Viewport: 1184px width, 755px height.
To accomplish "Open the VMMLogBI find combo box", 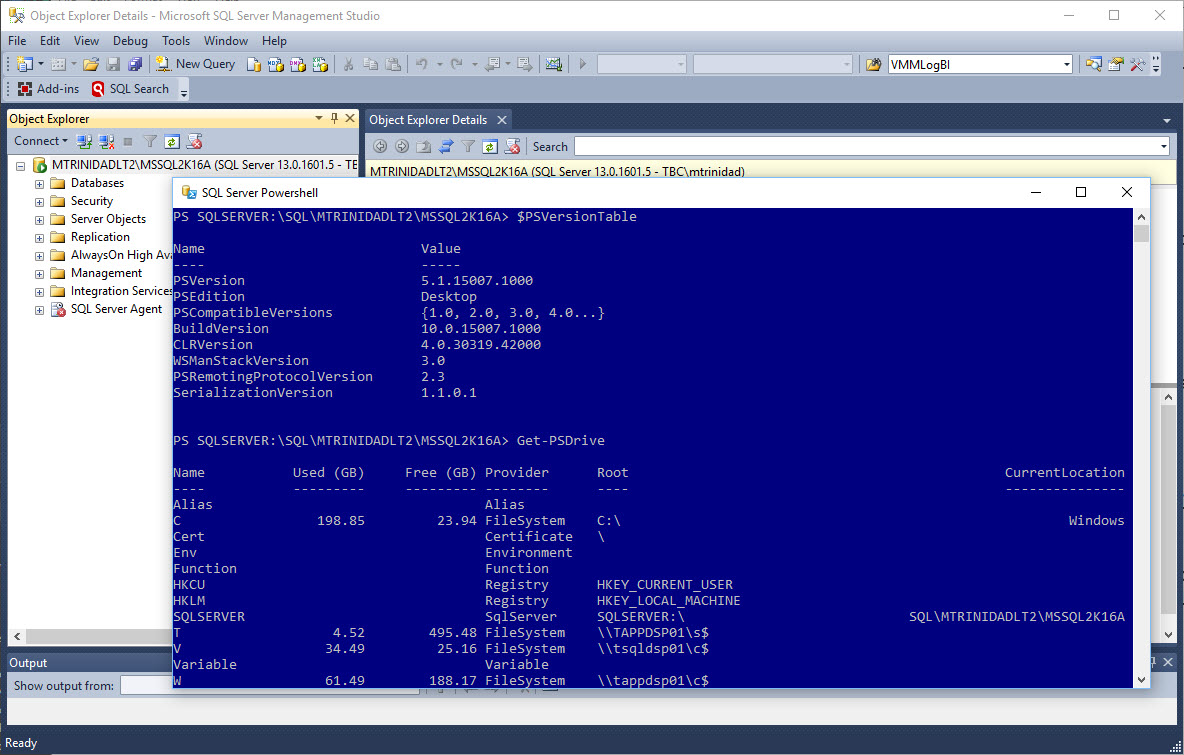I will [980, 64].
